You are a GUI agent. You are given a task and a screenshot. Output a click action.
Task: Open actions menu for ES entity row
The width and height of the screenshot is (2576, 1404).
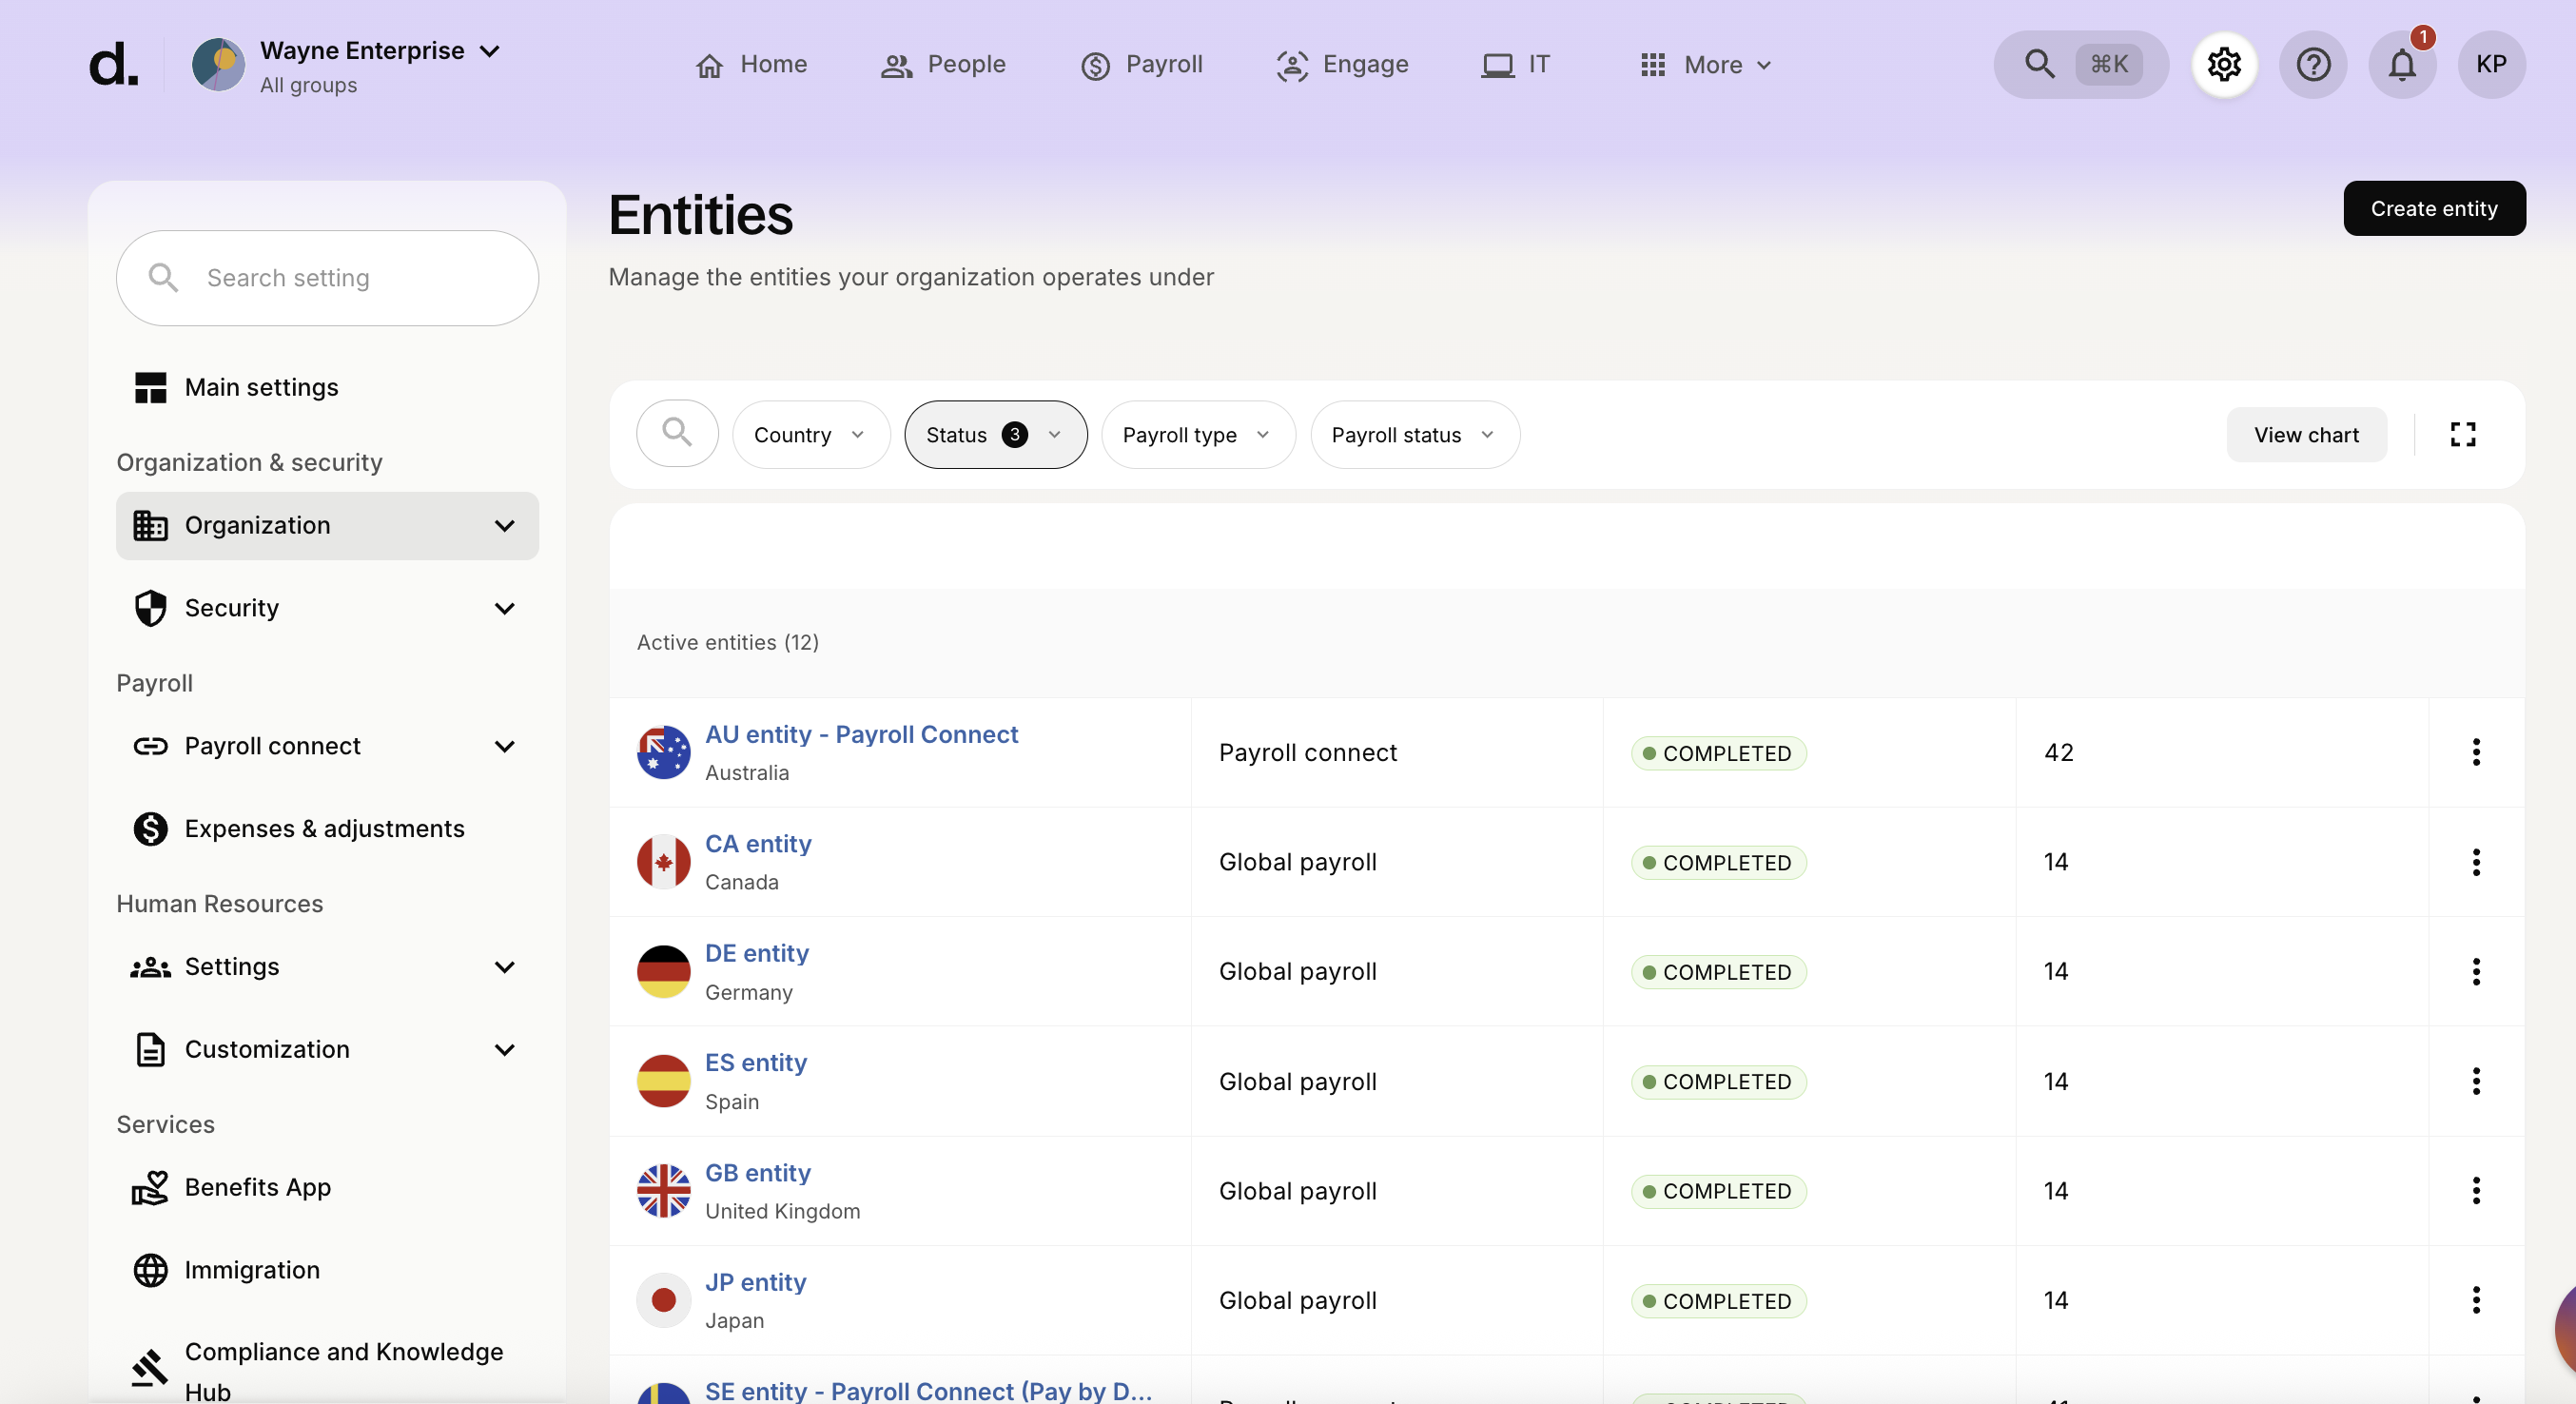(2476, 1081)
